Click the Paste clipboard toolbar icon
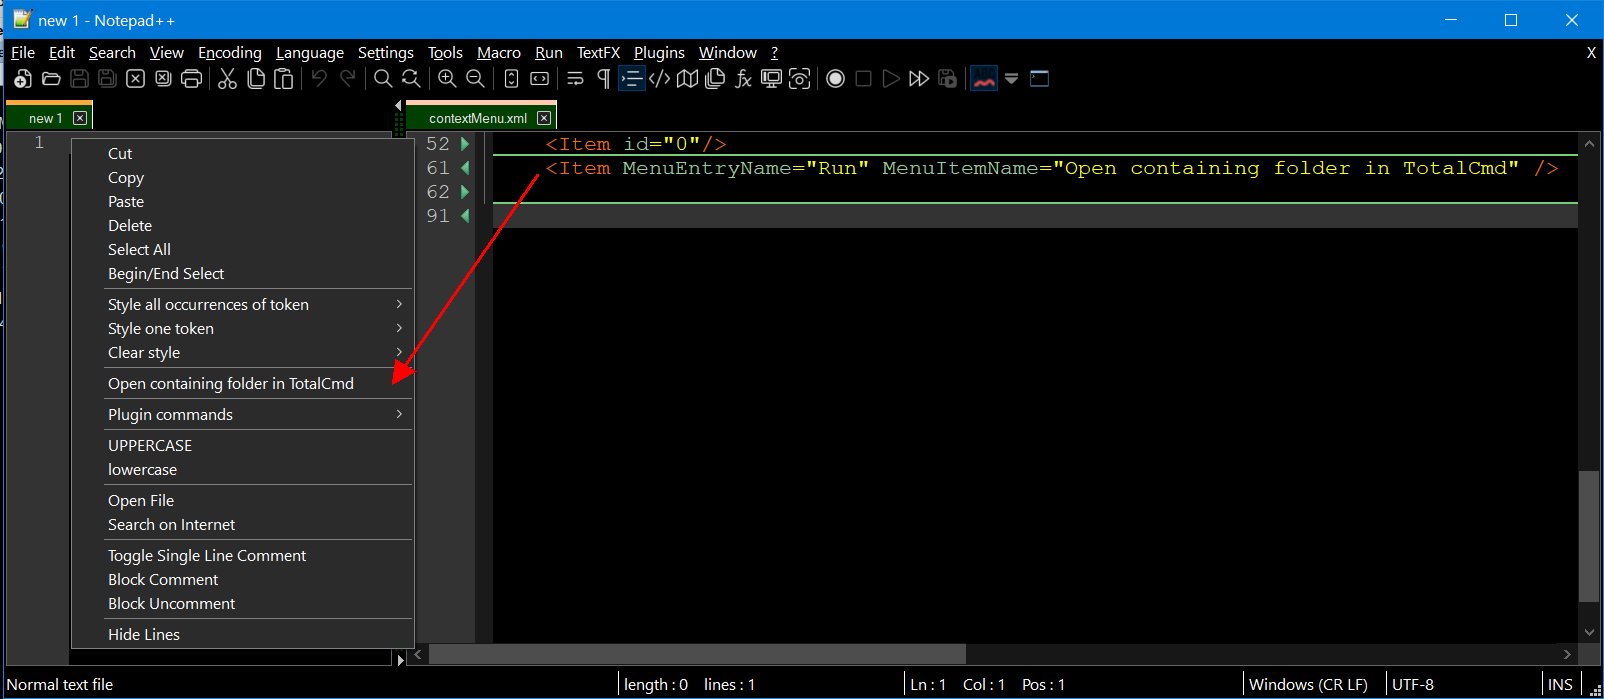1604x699 pixels. pos(284,79)
